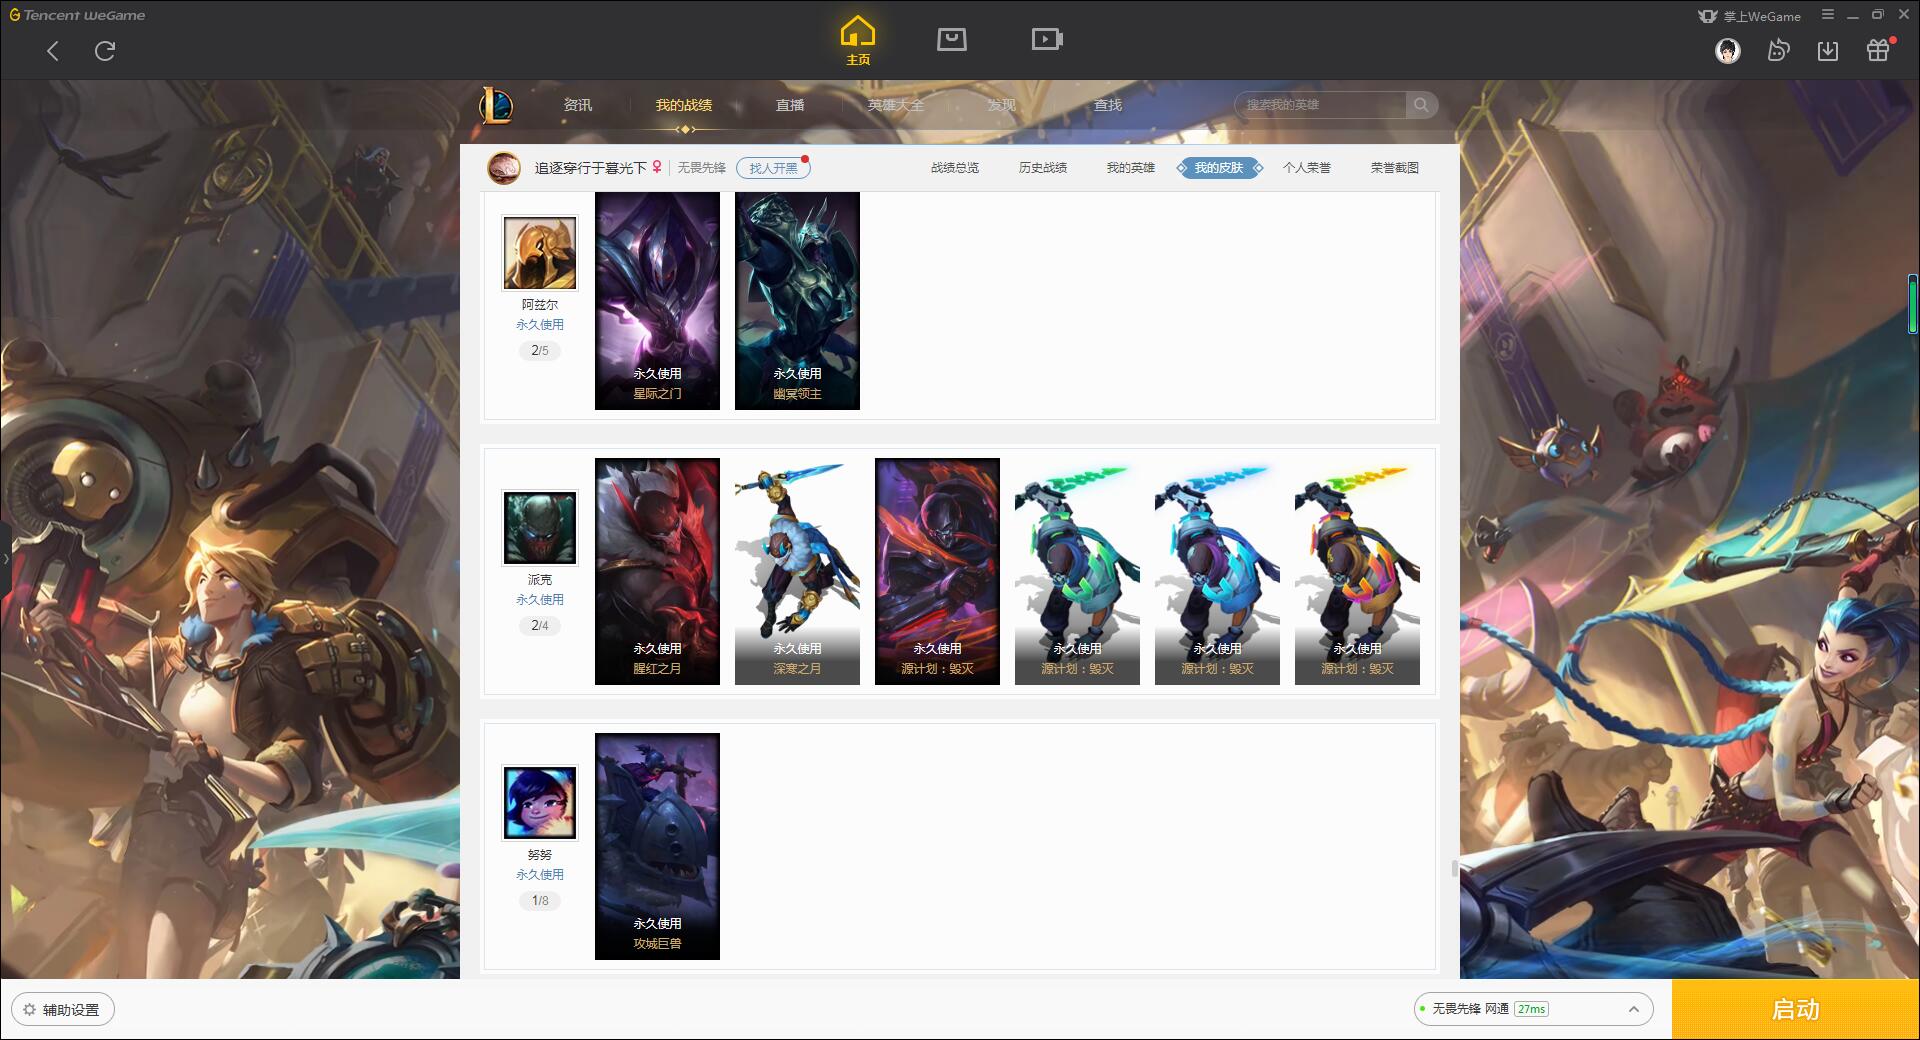Go back with the left arrow icon

53,51
